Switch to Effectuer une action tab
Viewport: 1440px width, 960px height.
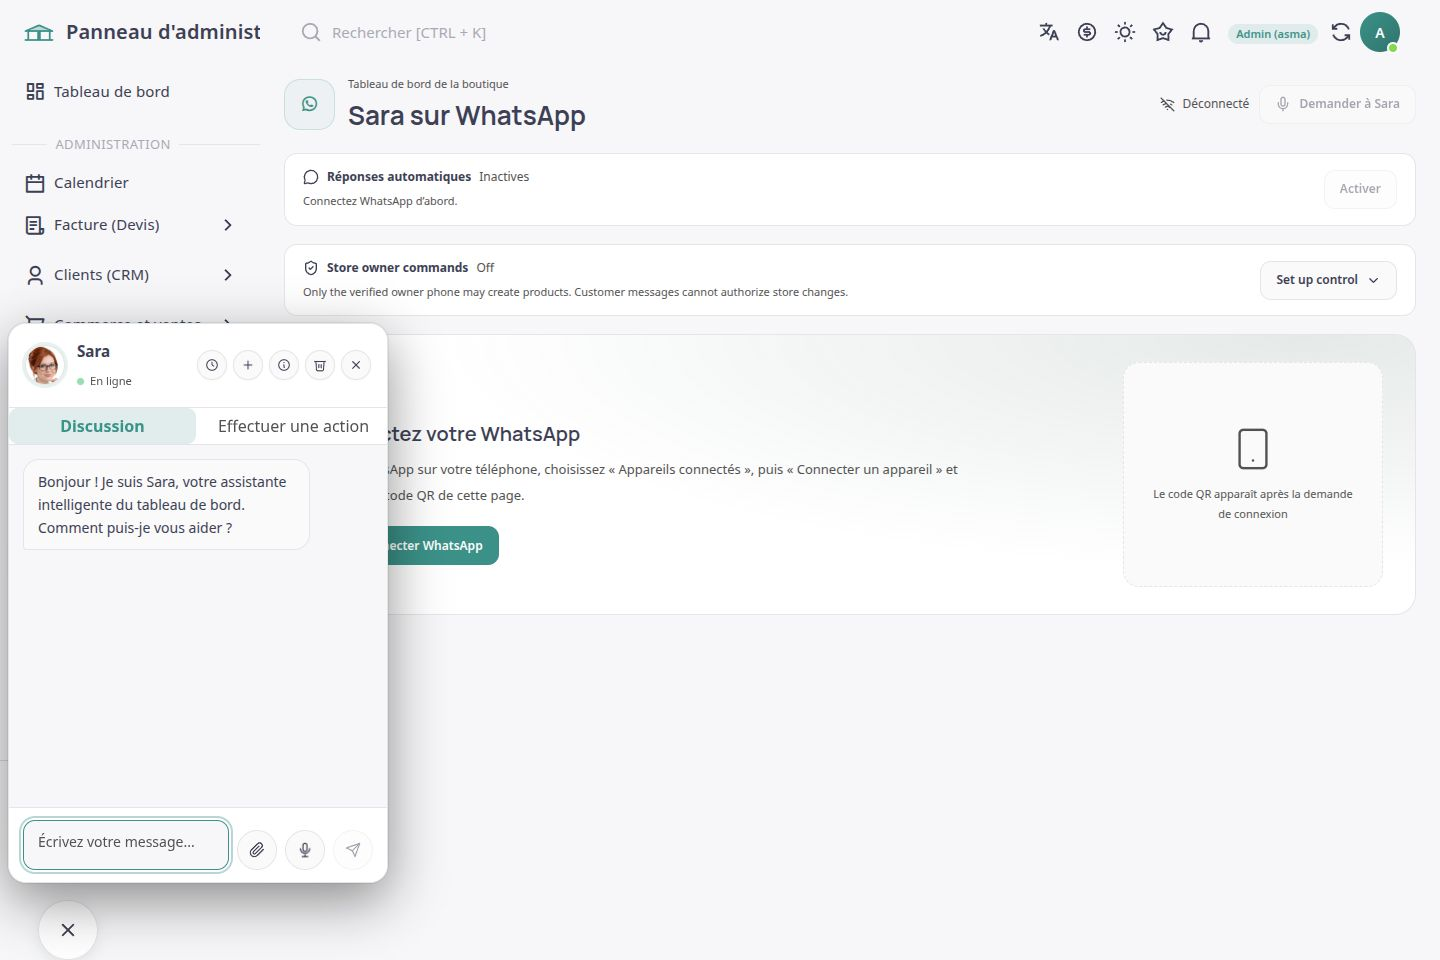[x=293, y=426]
